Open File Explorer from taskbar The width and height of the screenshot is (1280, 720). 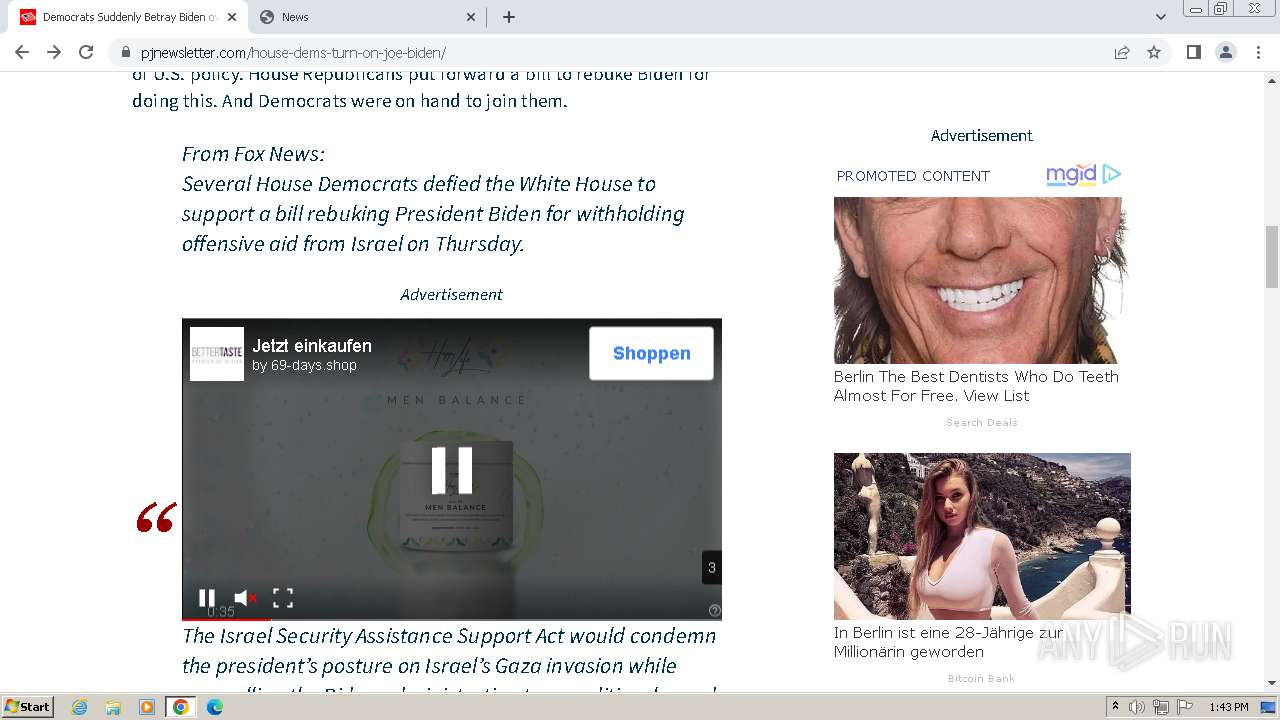pos(113,707)
